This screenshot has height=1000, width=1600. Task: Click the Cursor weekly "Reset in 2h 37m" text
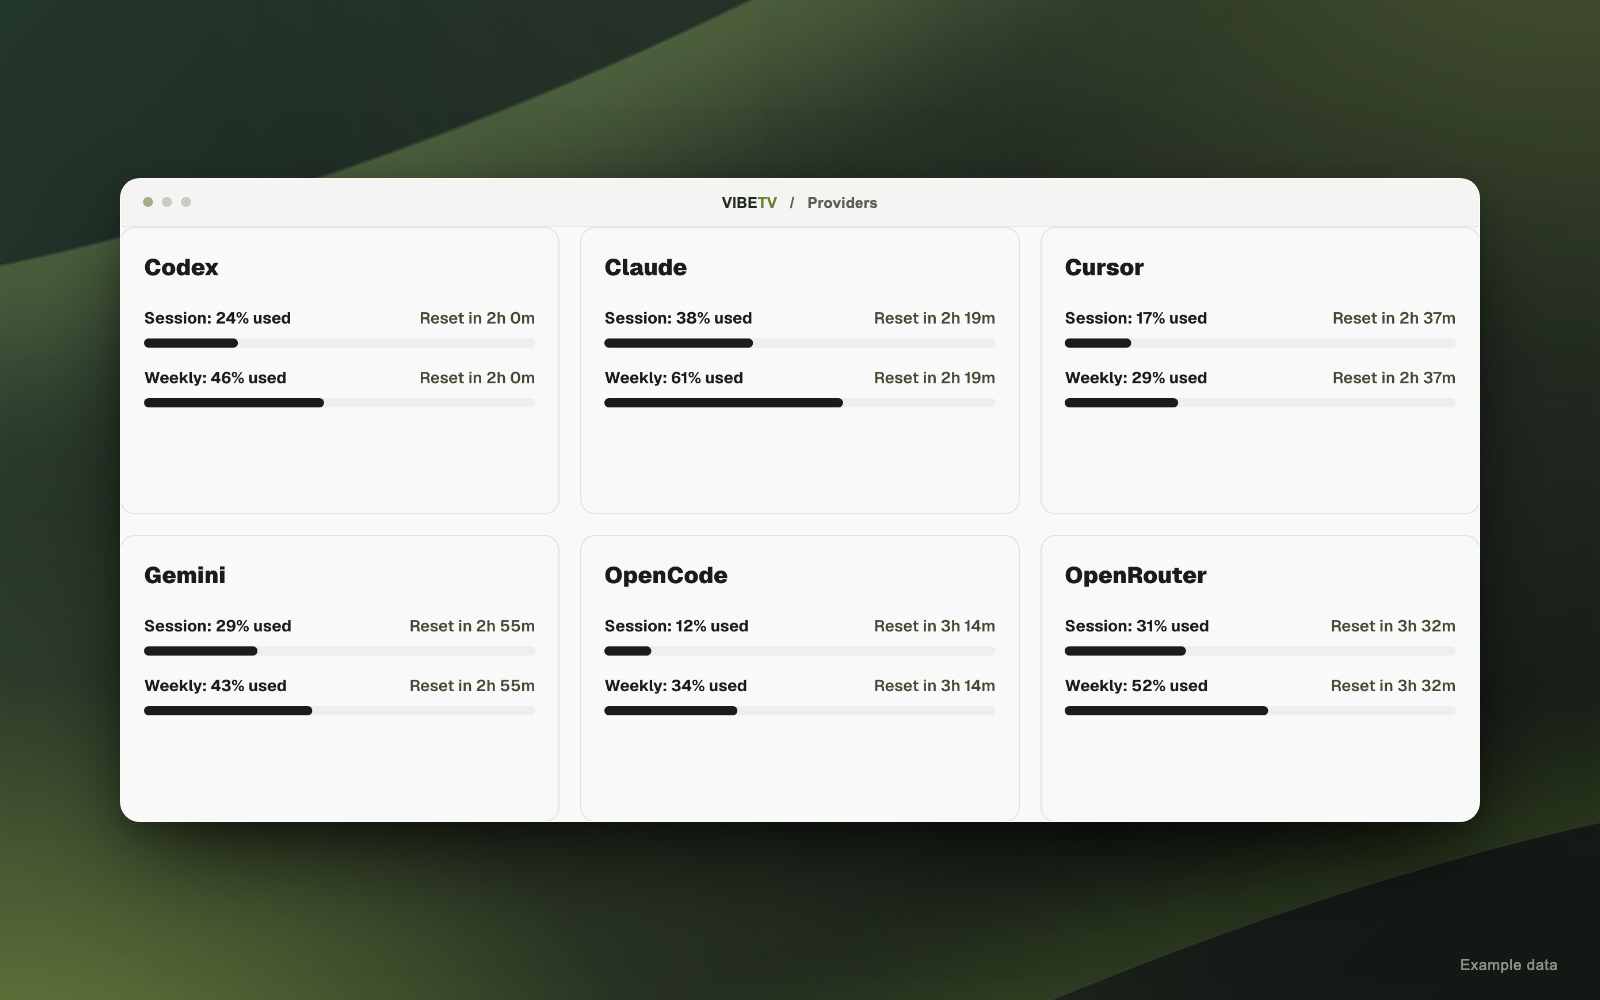pyautogui.click(x=1394, y=378)
